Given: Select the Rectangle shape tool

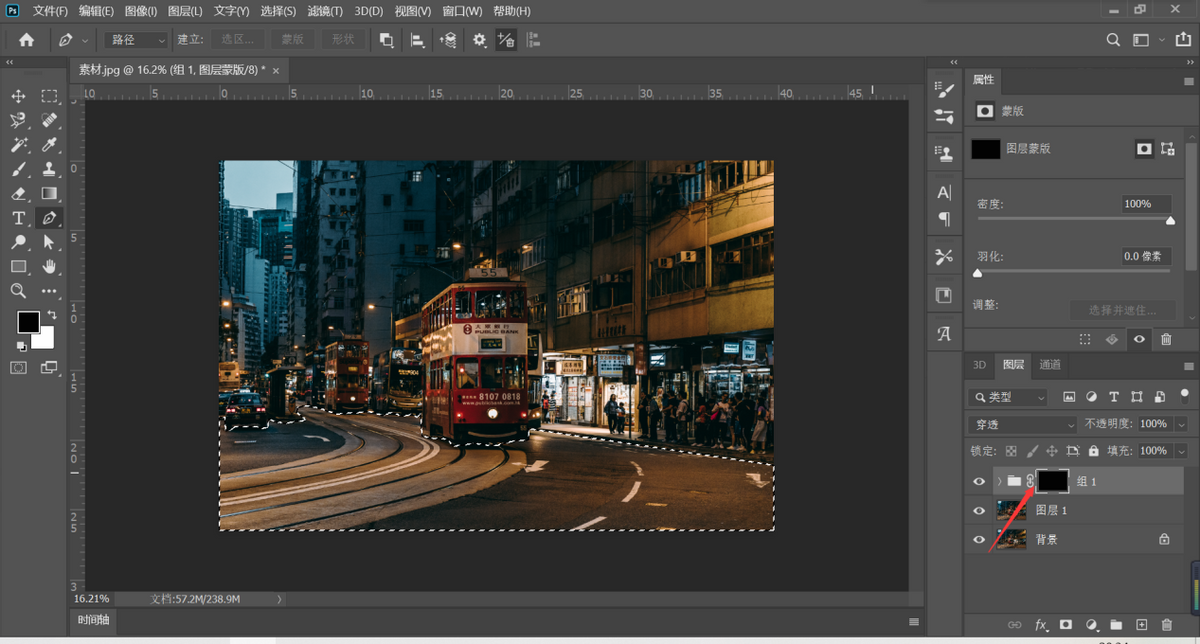Looking at the screenshot, I should pos(18,266).
